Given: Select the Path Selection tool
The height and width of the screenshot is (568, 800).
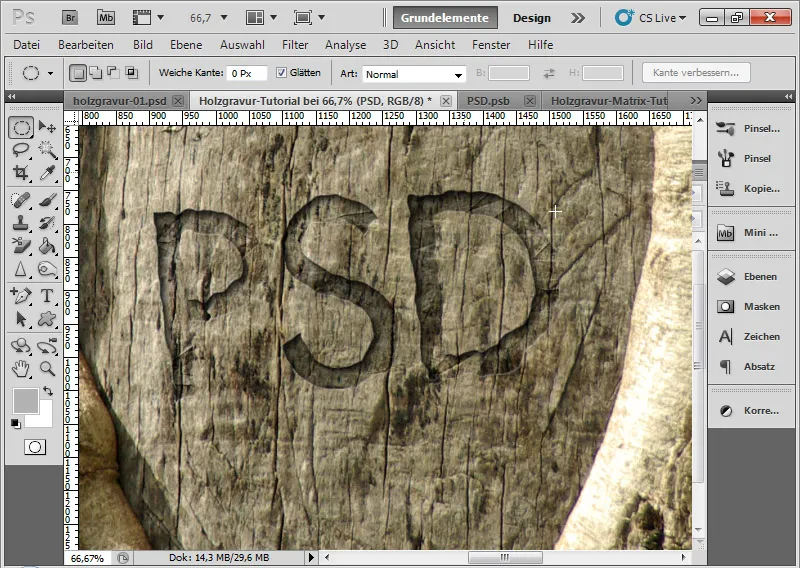Looking at the screenshot, I should (21, 319).
